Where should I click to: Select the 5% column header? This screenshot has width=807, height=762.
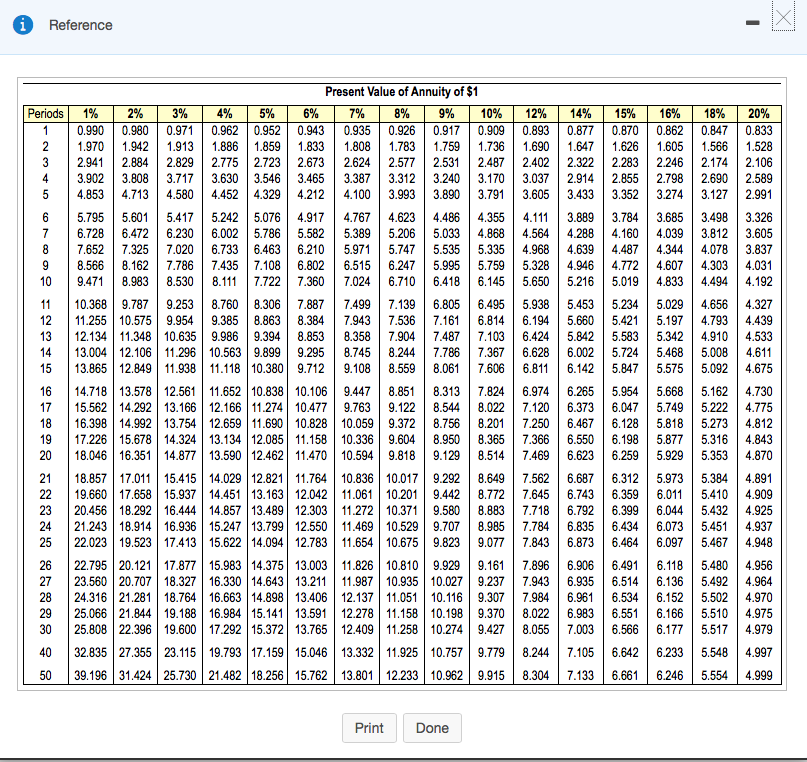268,113
